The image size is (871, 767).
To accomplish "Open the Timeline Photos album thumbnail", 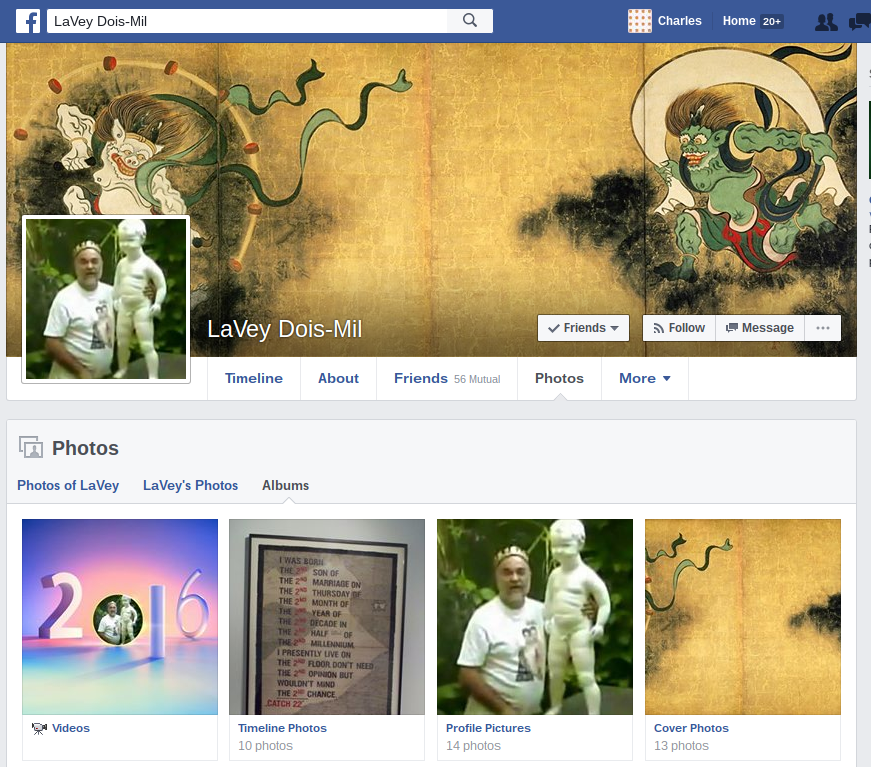I will (327, 616).
